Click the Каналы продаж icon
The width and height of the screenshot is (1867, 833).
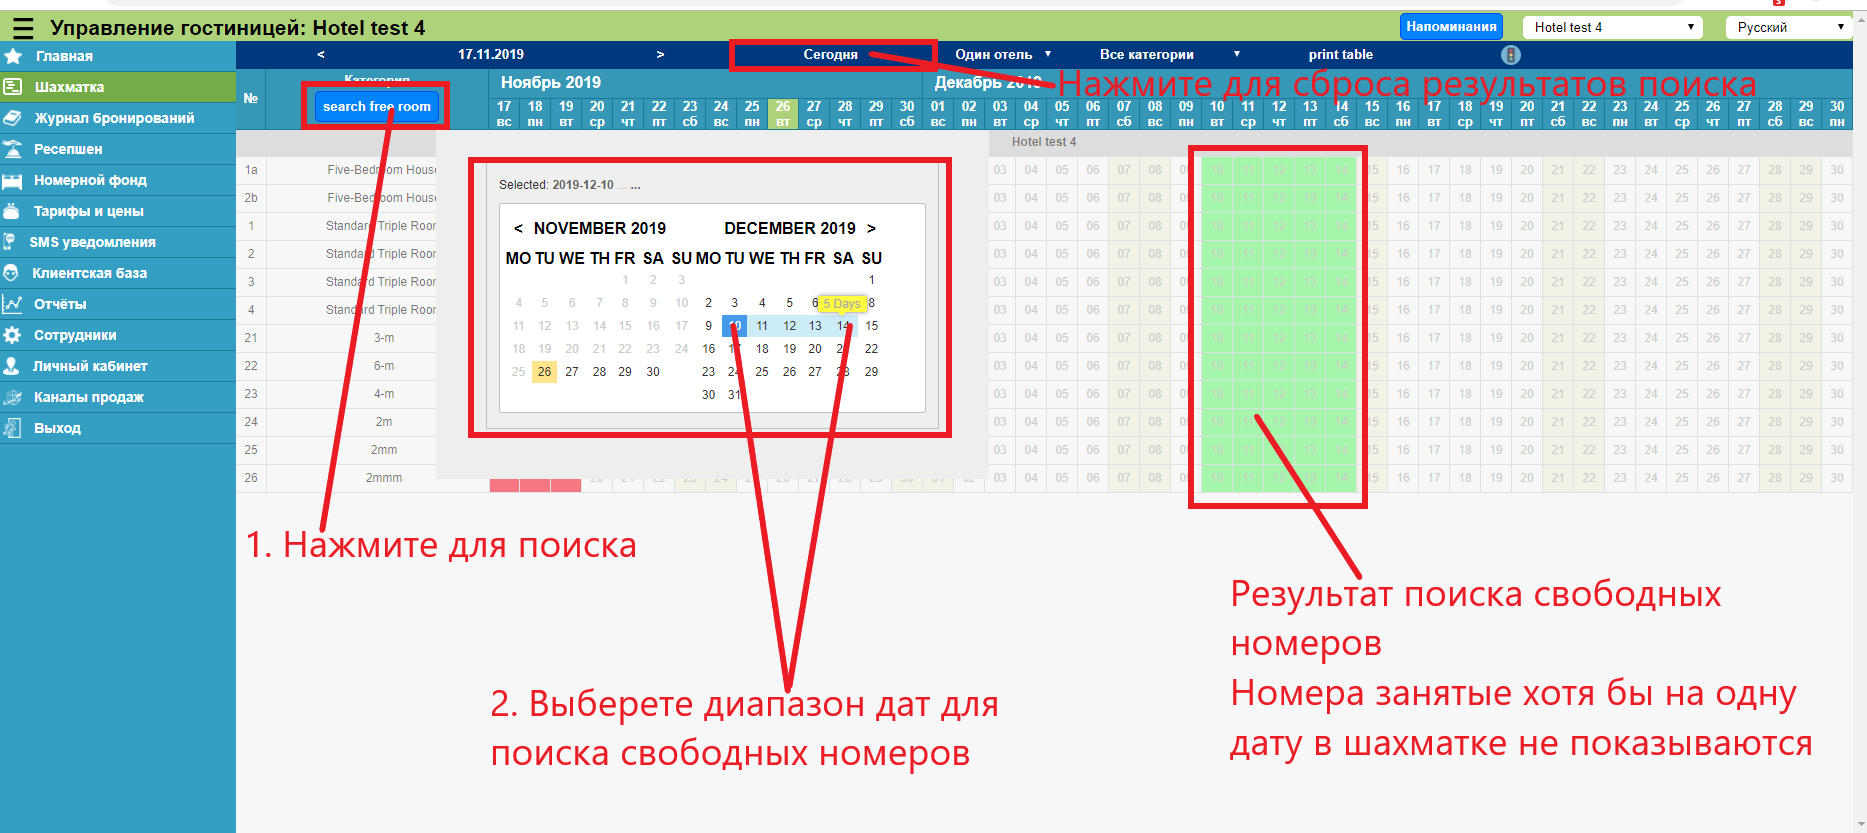[x=13, y=397]
